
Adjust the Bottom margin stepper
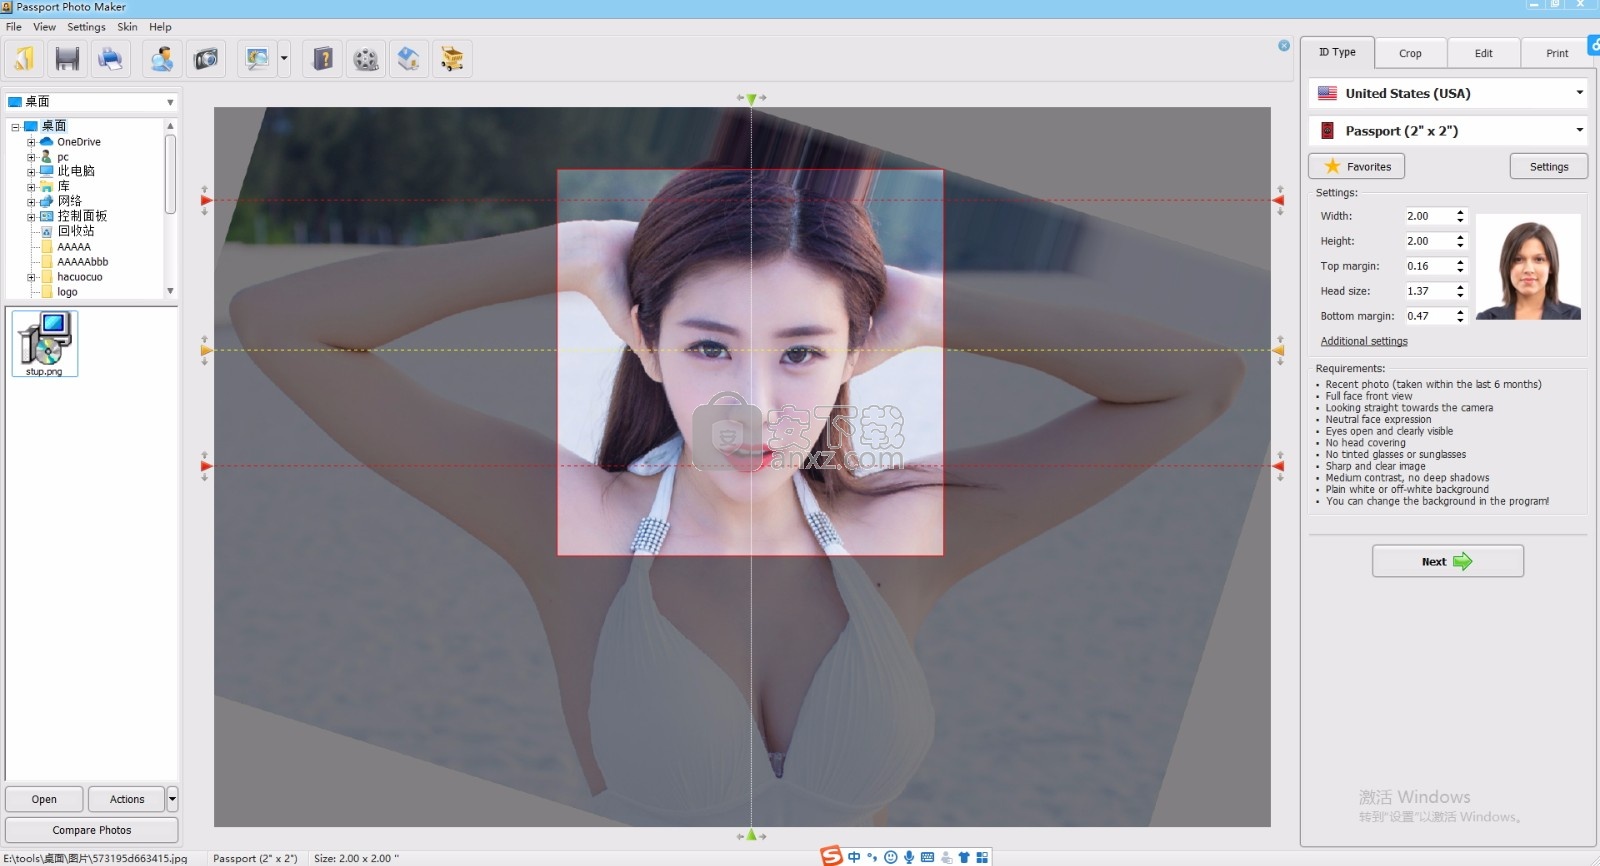click(1460, 316)
